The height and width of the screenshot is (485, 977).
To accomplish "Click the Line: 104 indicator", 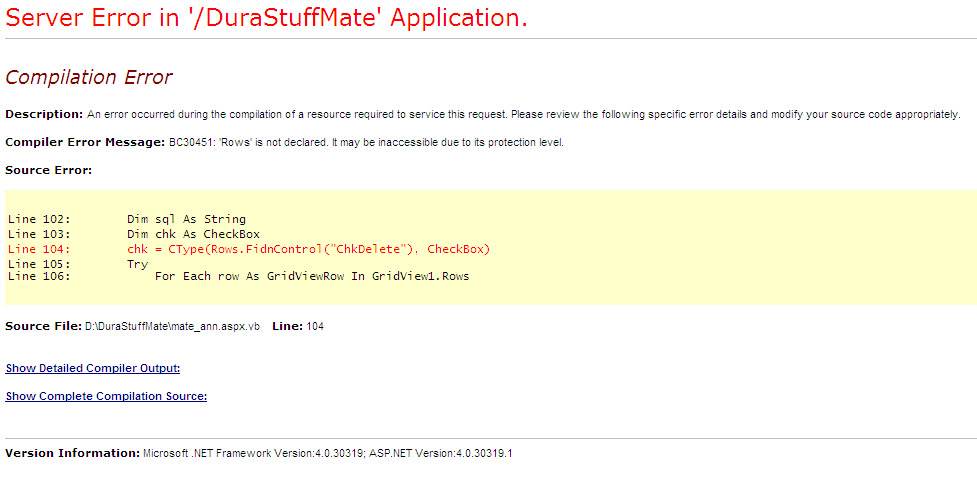I will pyautogui.click(x=298, y=326).
